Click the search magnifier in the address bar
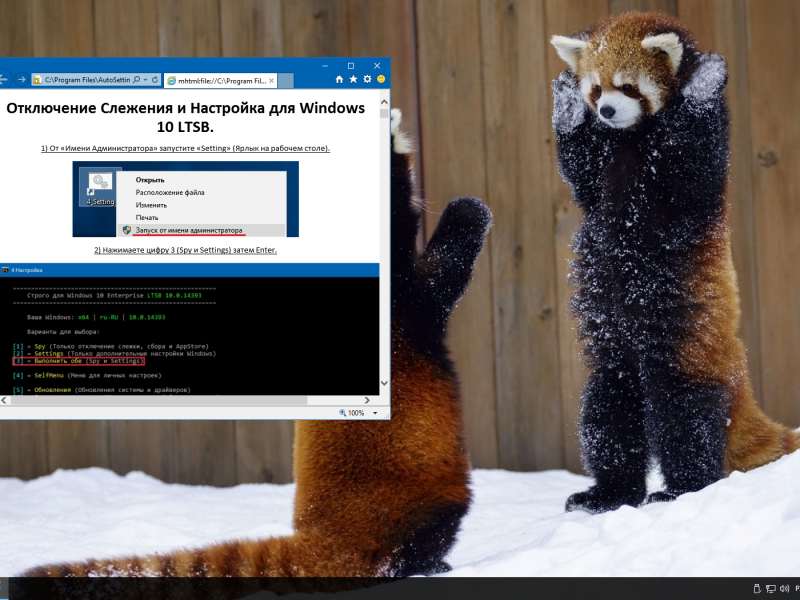 [x=136, y=80]
